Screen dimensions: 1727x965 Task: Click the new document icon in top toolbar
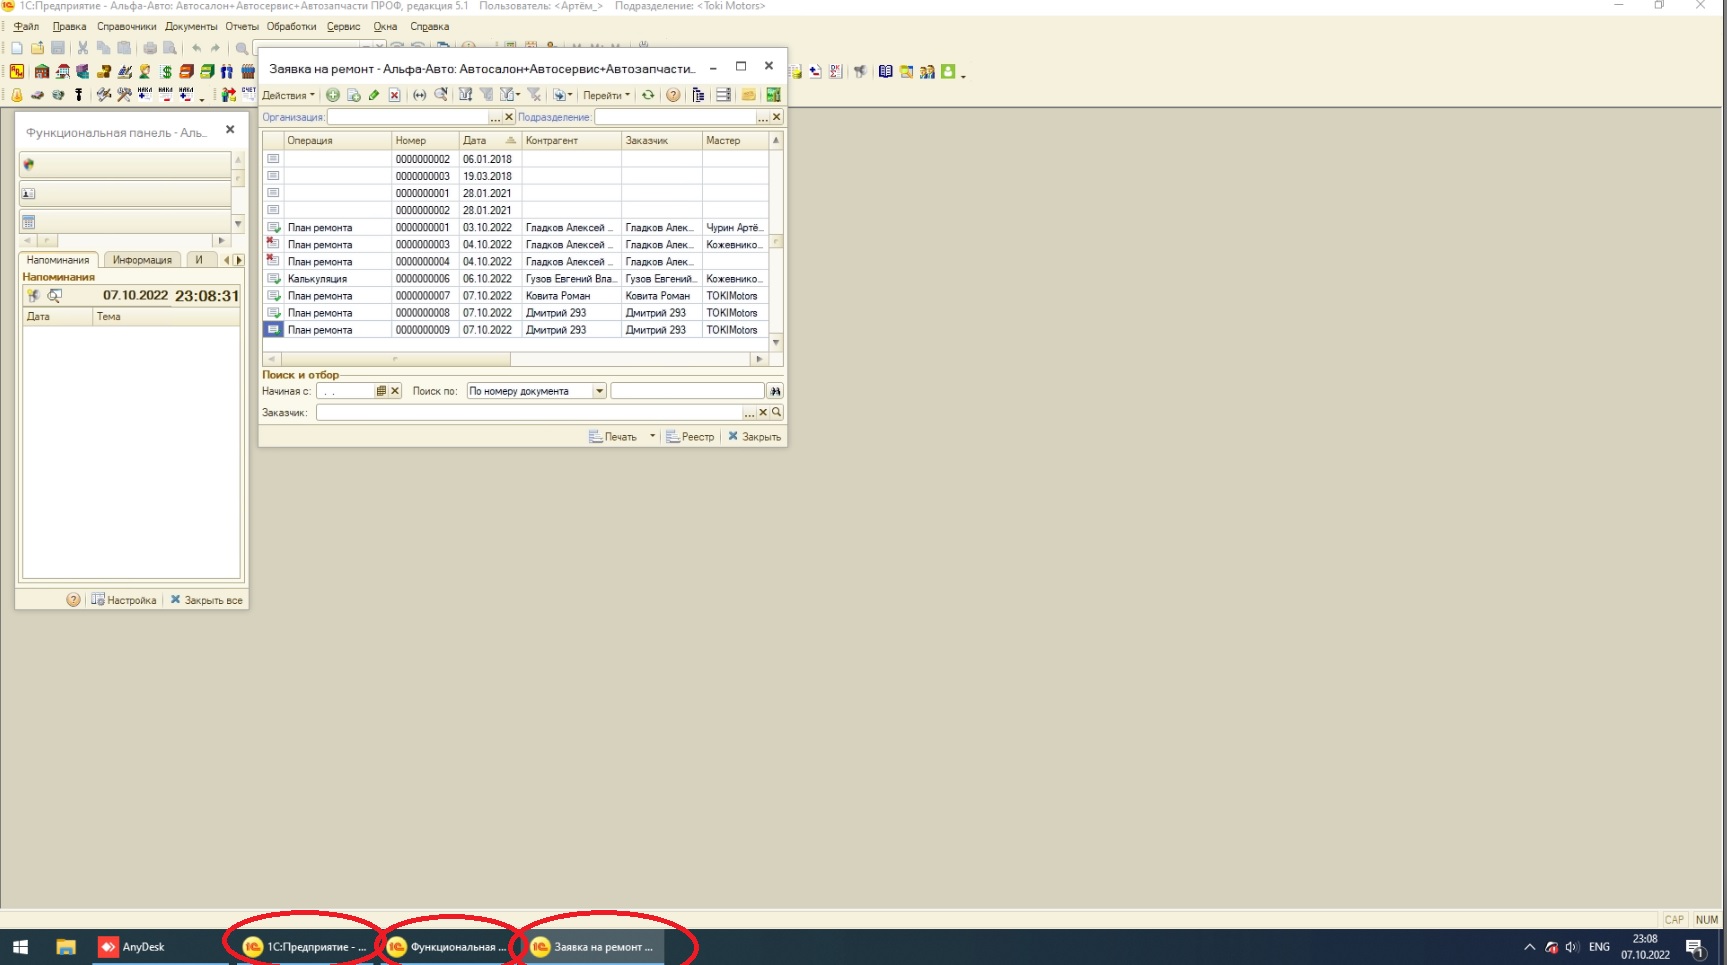[x=17, y=48]
